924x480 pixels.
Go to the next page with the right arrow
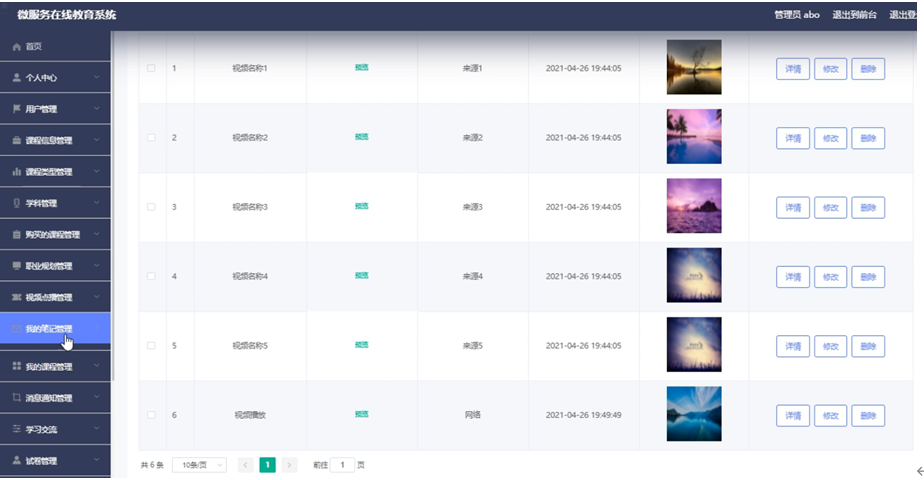289,465
